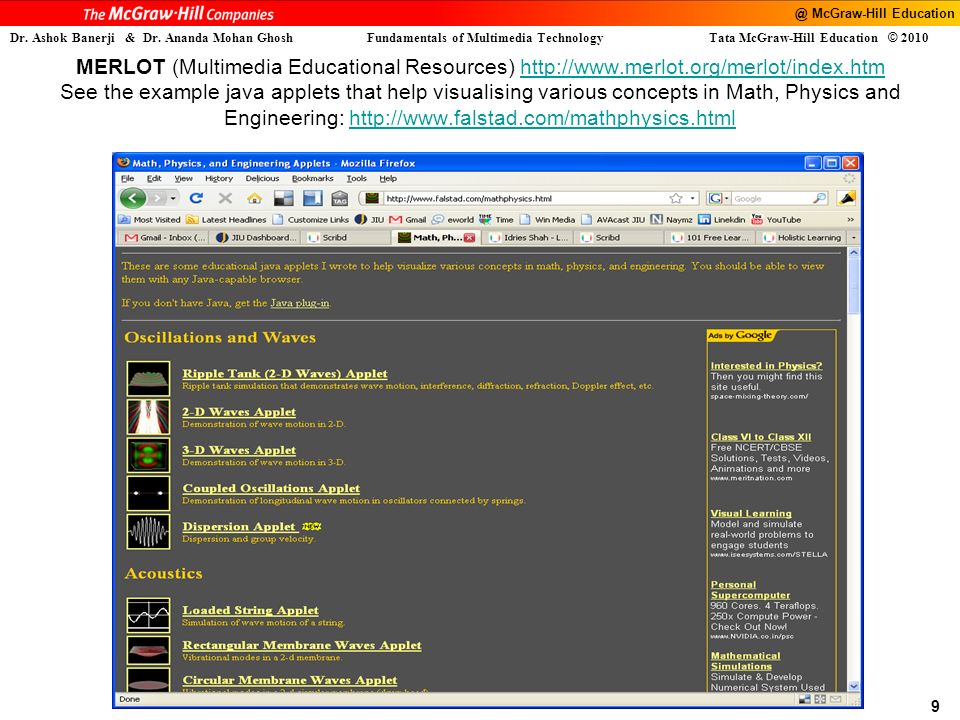Click the site favicon in the address bar

coord(372,198)
